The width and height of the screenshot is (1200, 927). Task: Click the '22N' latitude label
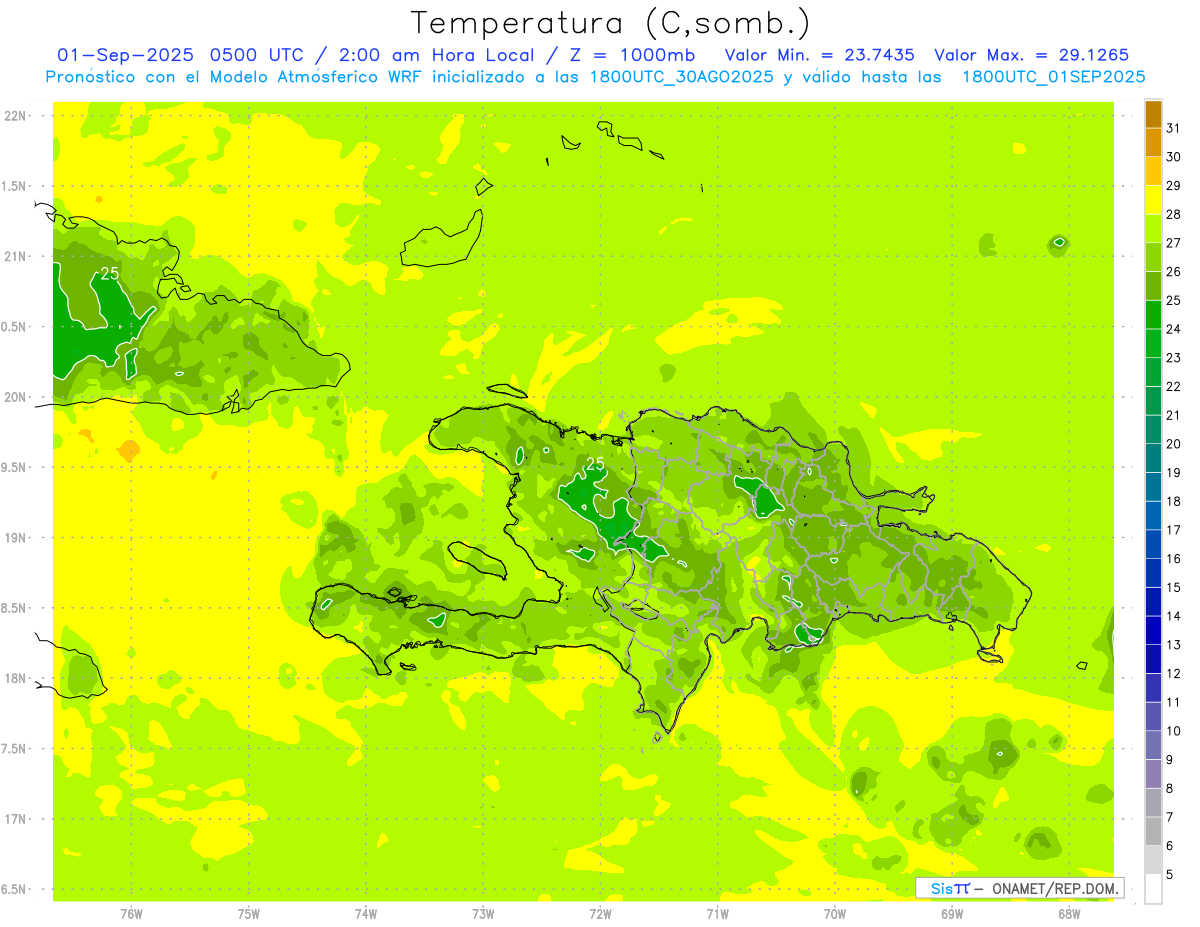tap(15, 116)
